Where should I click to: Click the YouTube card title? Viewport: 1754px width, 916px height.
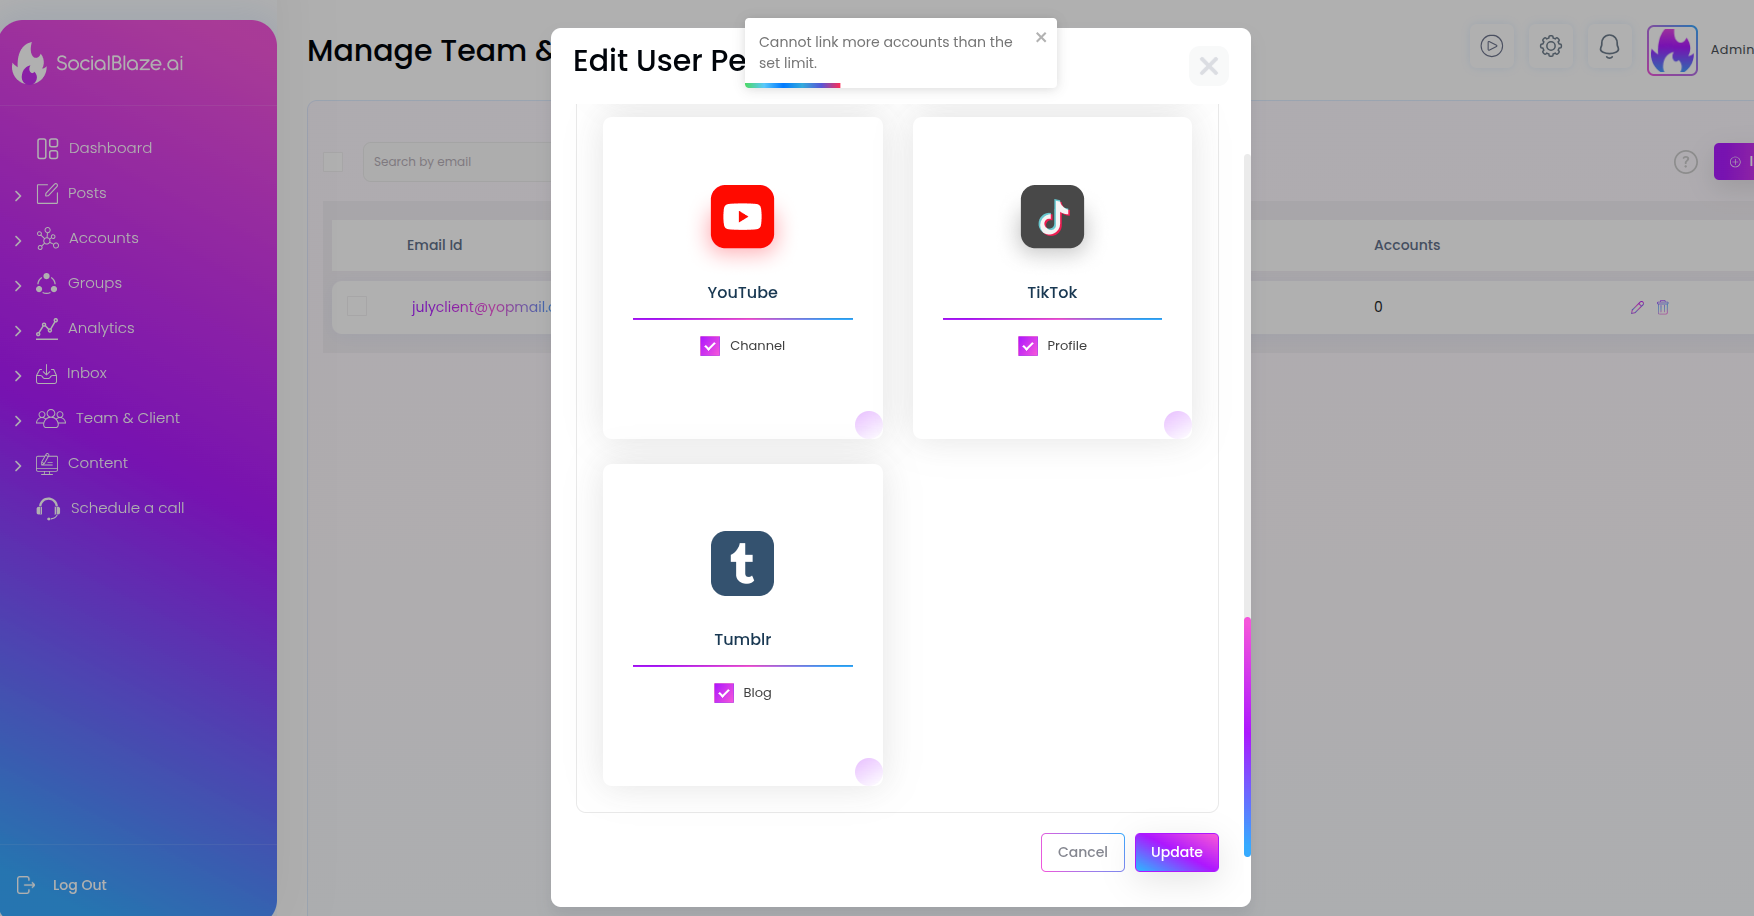tap(742, 292)
